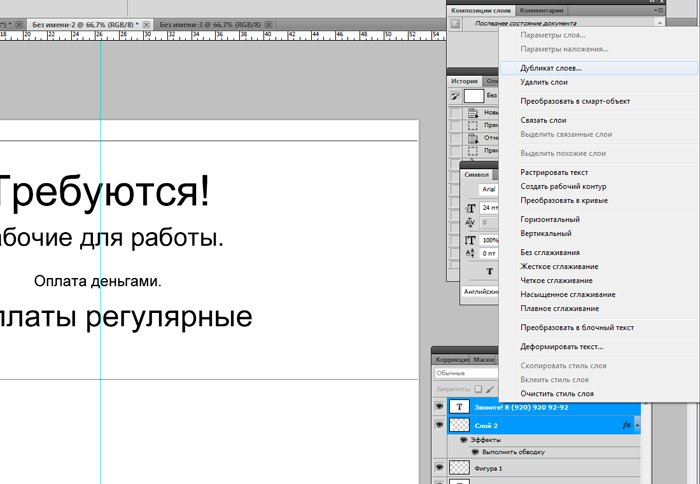
Task: Click the lock transparent pixels icon
Action: pyautogui.click(x=478, y=389)
